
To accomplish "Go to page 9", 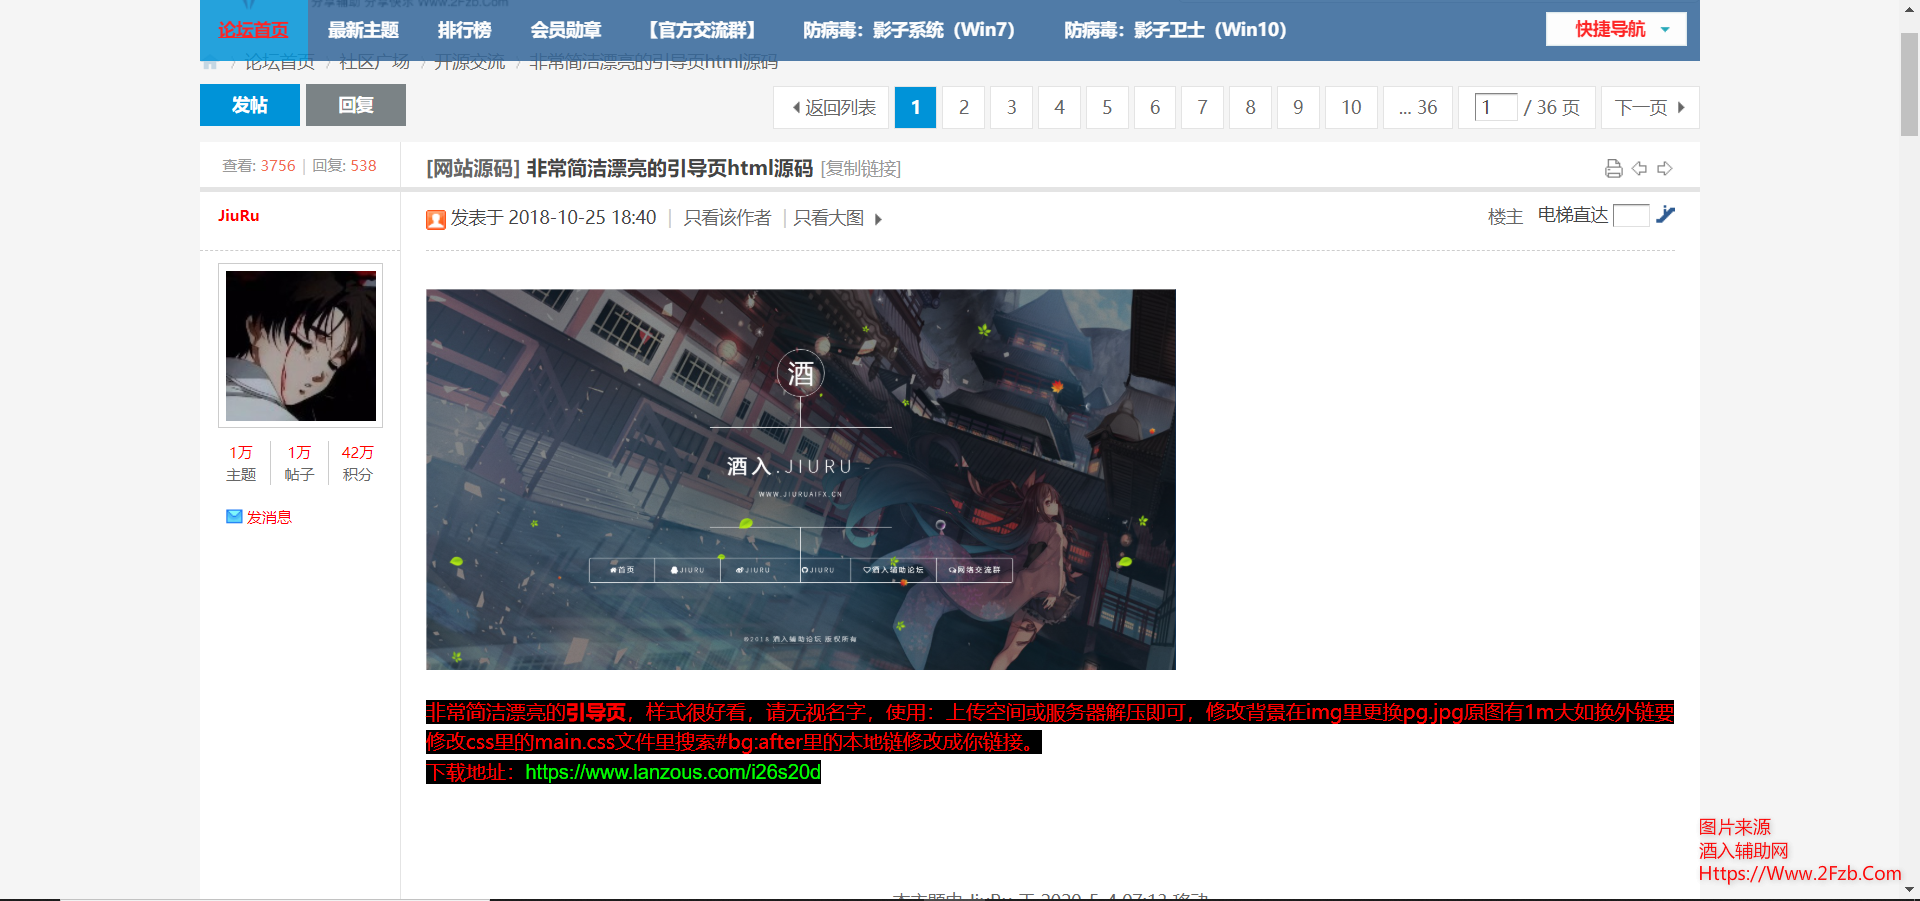I will [x=1298, y=107].
